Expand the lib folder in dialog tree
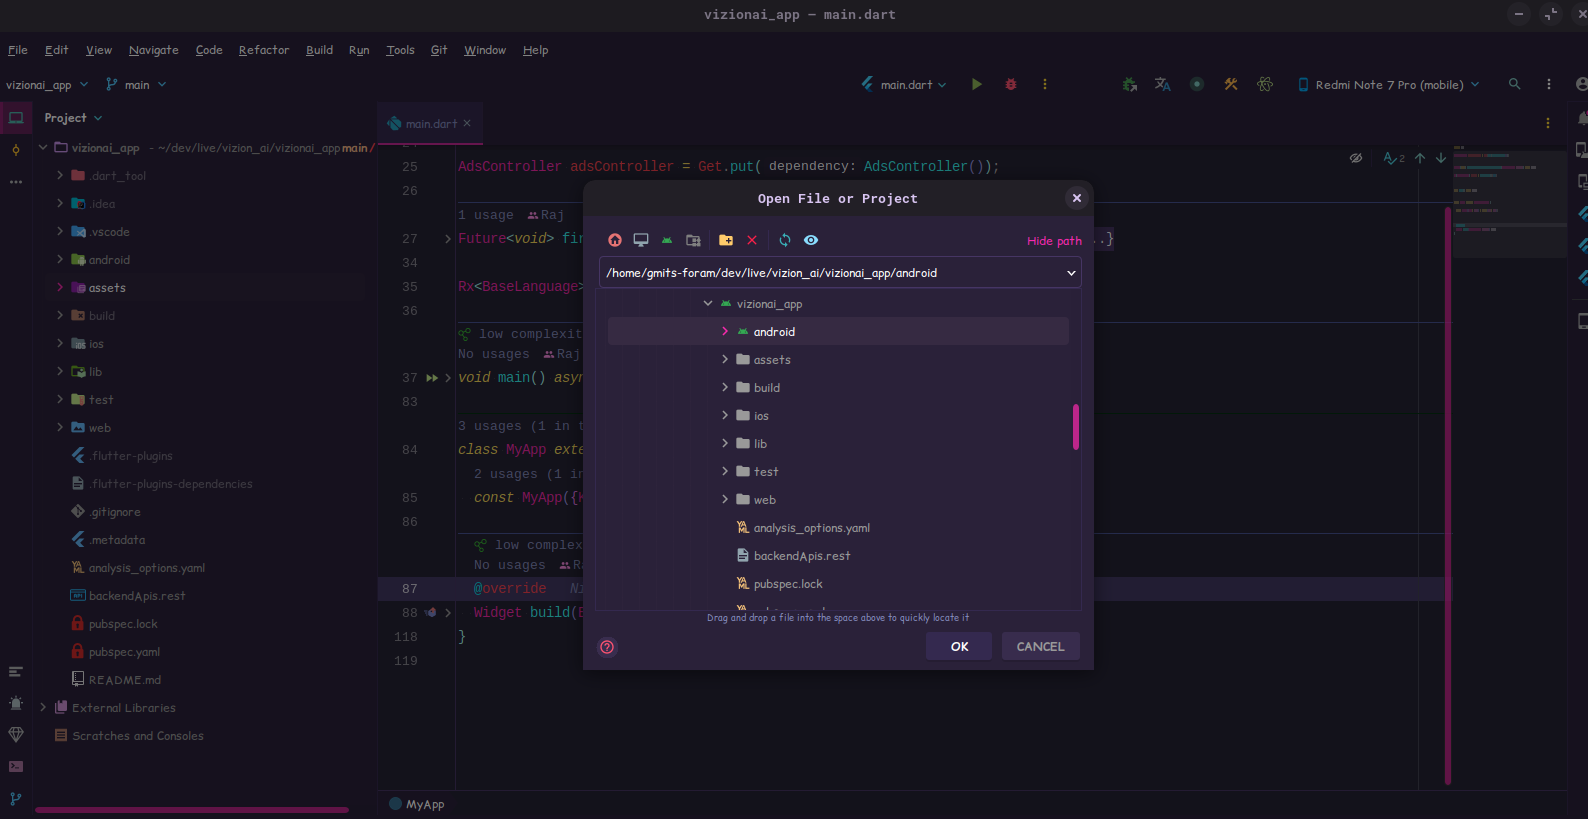1588x819 pixels. point(725,443)
